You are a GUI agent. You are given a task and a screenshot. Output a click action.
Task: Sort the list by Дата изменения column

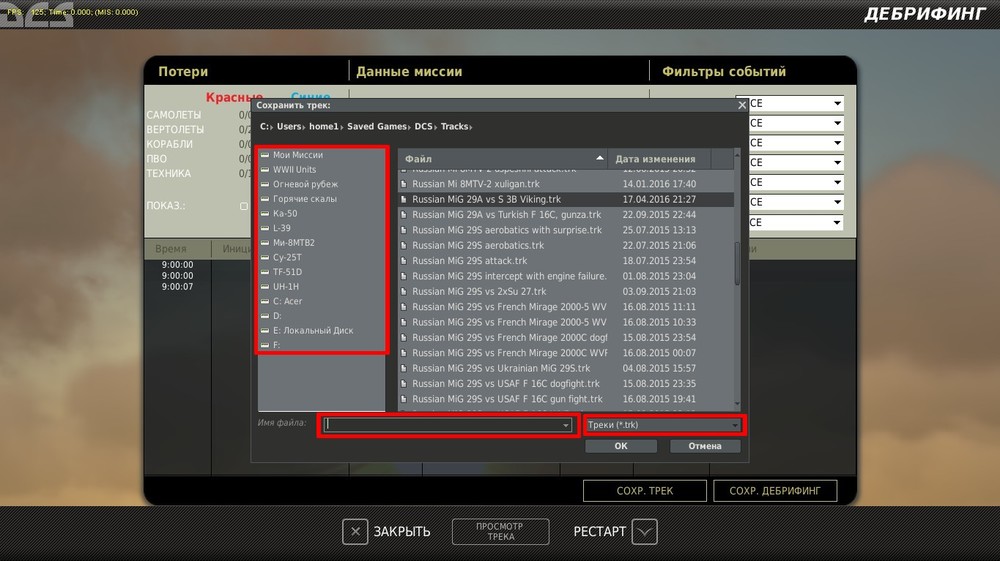(x=659, y=159)
